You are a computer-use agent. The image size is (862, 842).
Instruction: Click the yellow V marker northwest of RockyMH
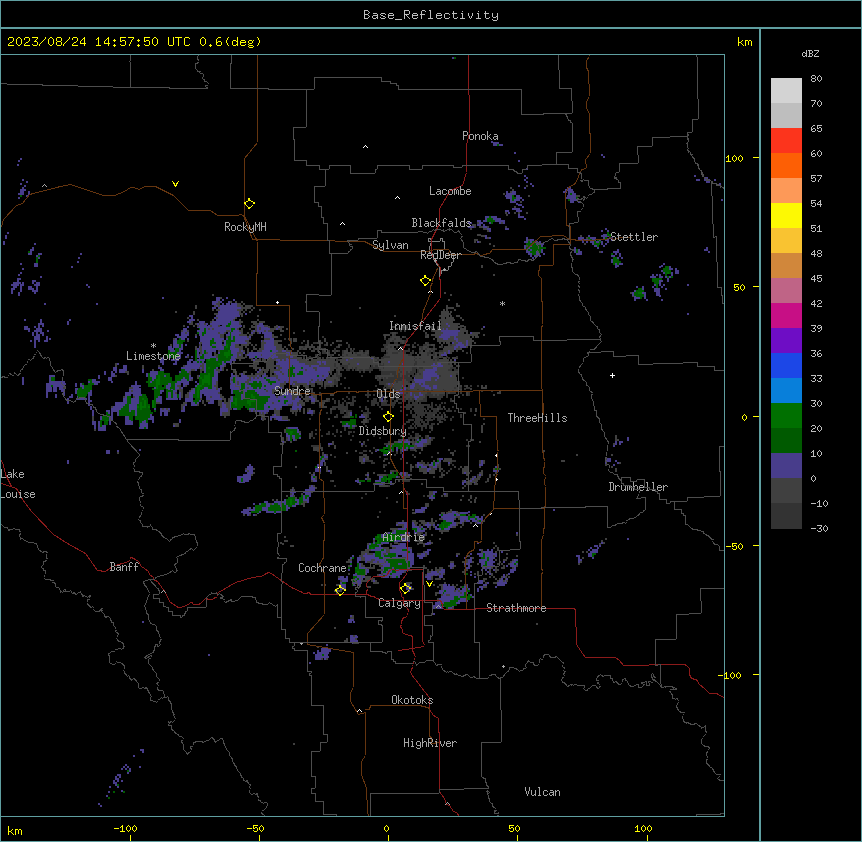coord(175,184)
